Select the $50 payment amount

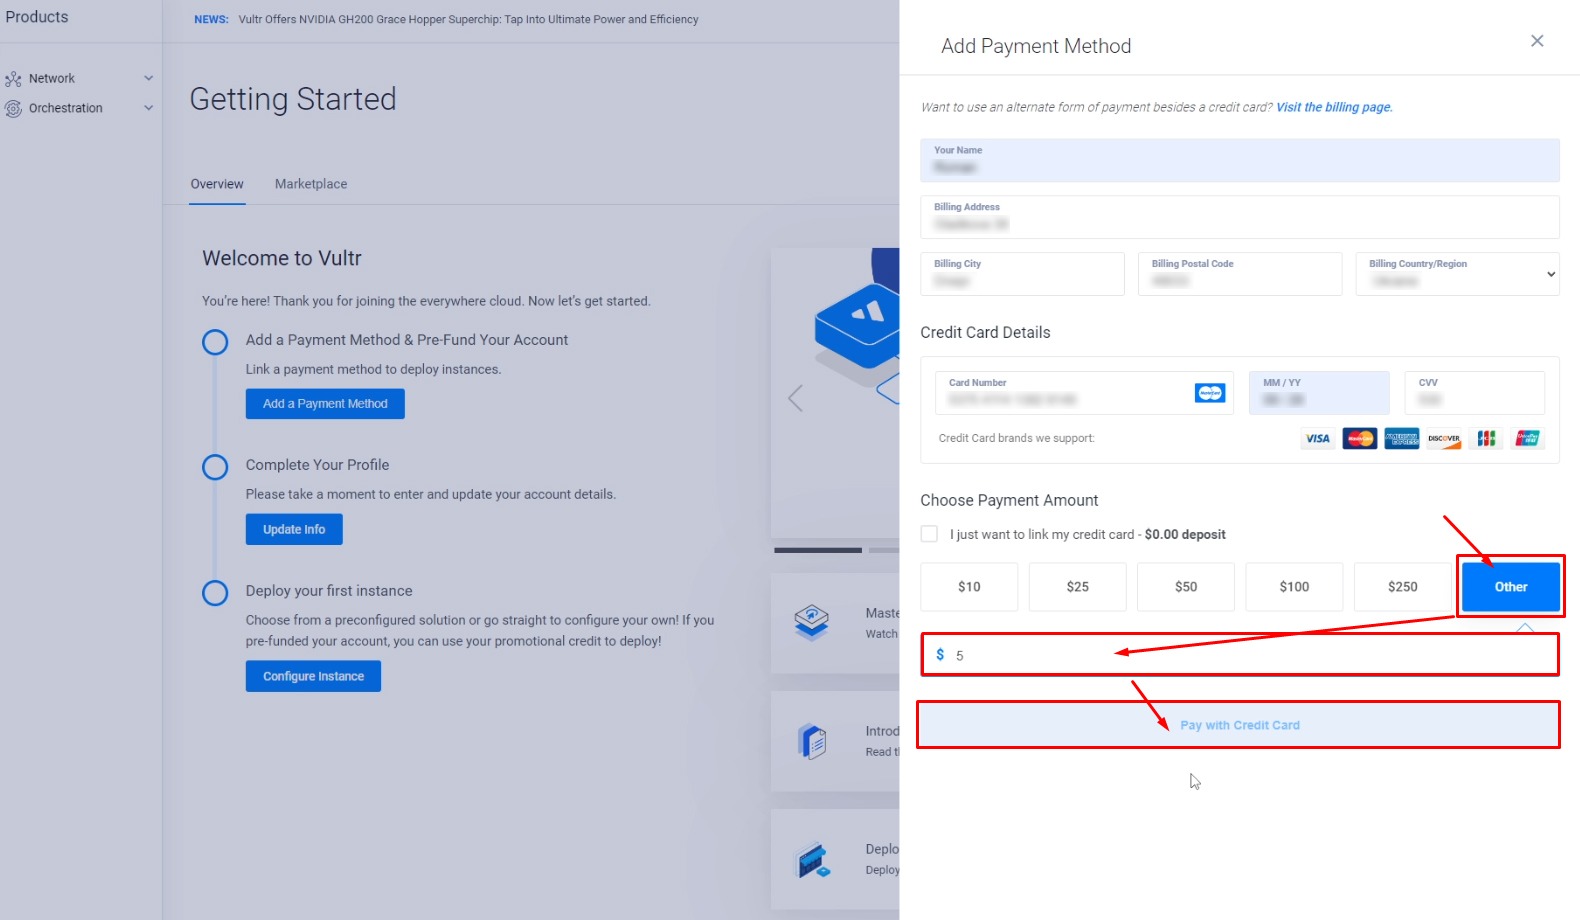1186,587
